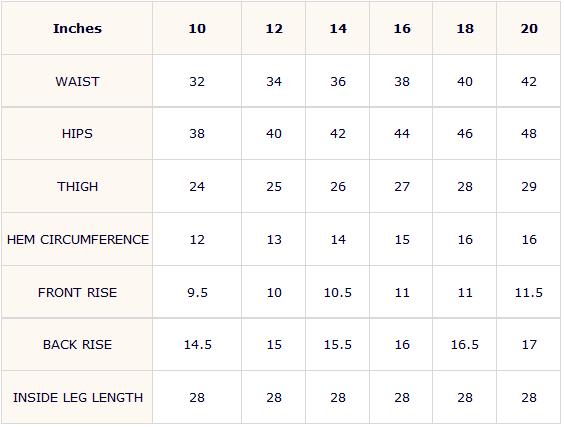Select the size 10 column header
The image size is (564, 427).
coord(197,28)
